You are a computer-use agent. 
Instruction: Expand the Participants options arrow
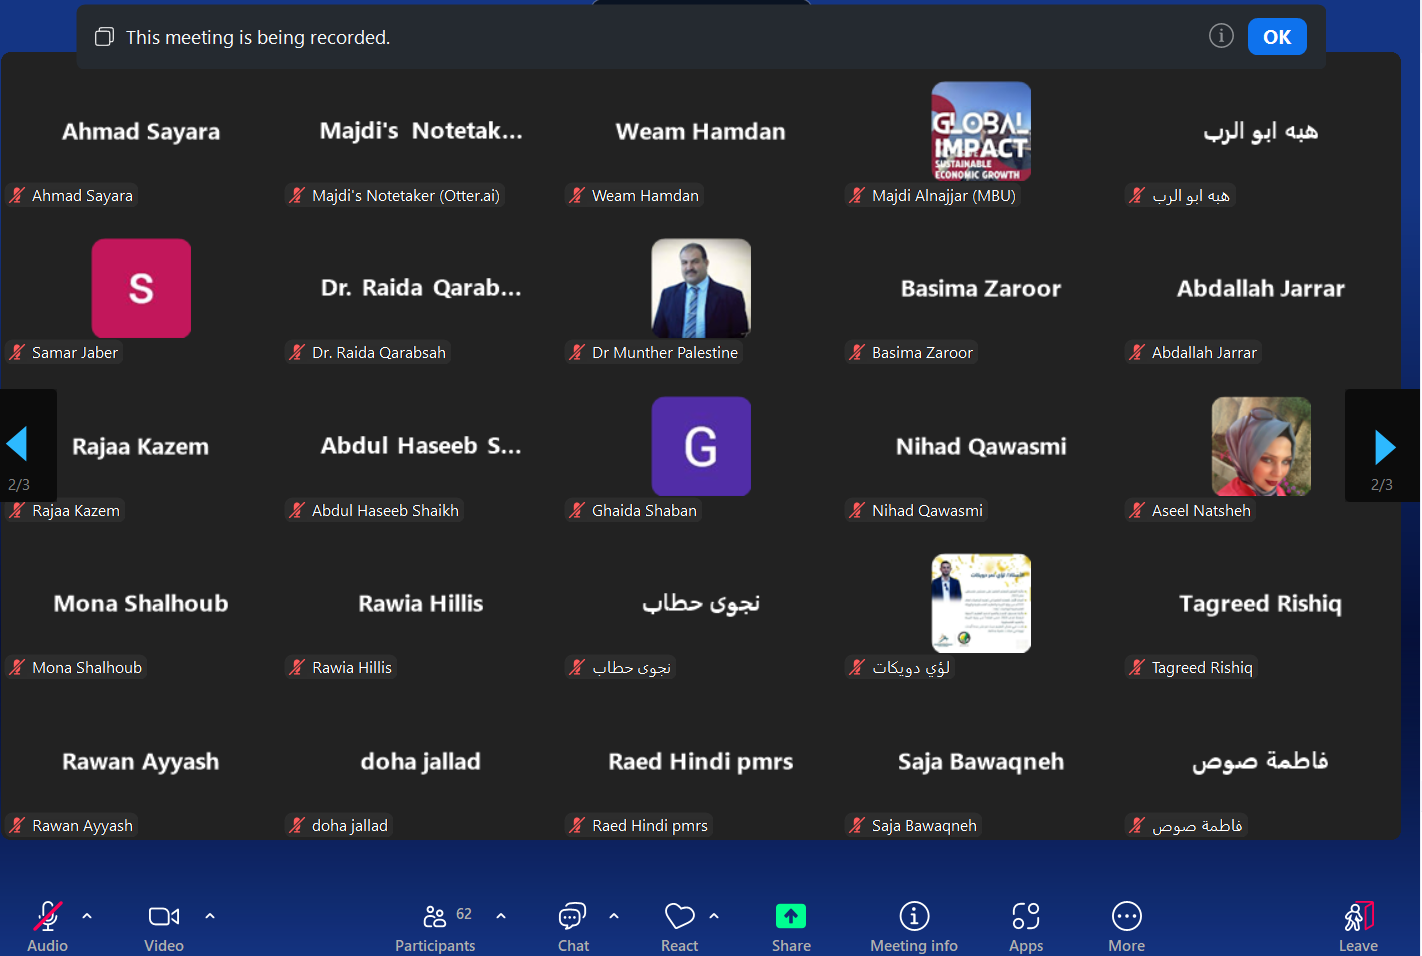501,915
